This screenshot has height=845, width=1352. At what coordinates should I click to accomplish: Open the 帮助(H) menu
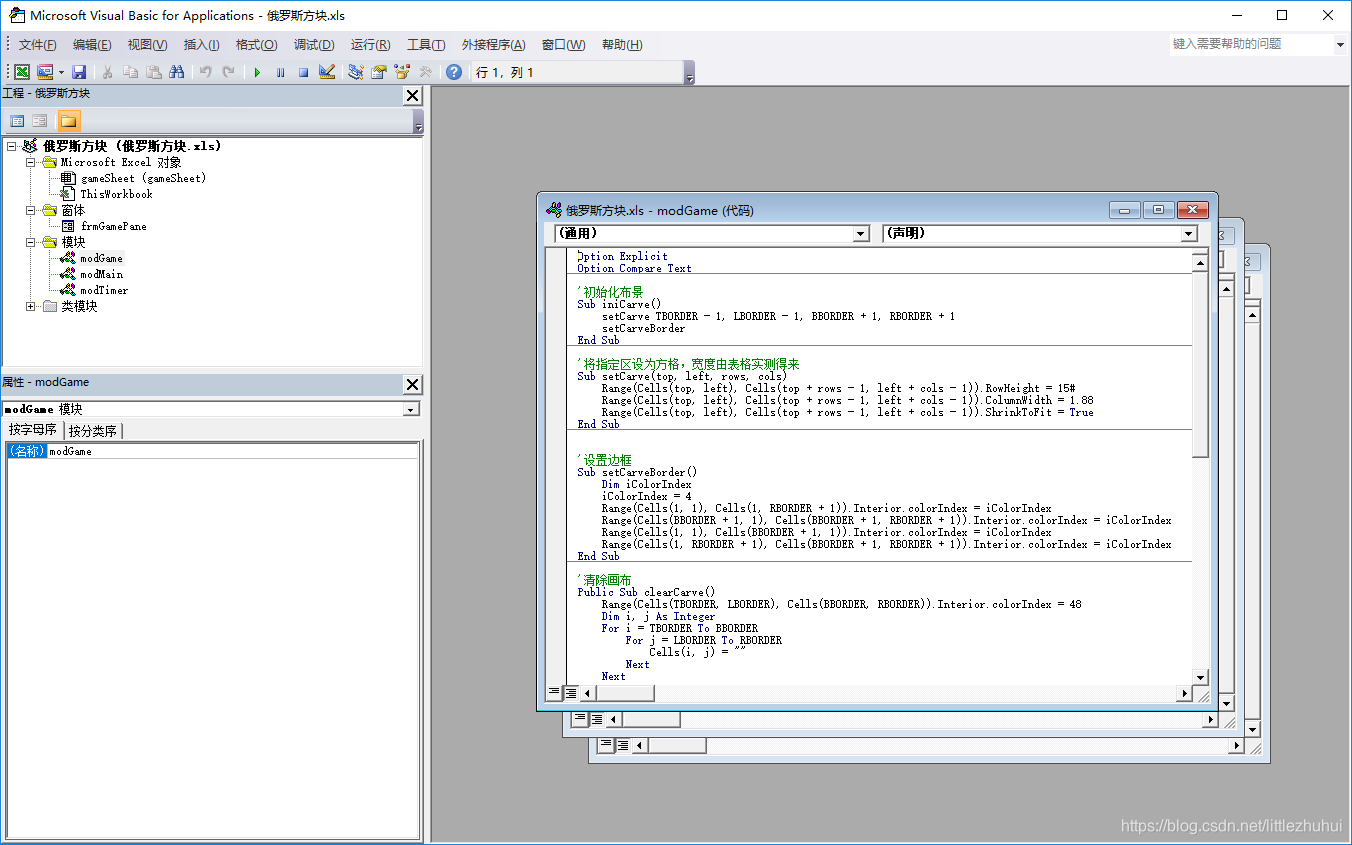coord(622,45)
